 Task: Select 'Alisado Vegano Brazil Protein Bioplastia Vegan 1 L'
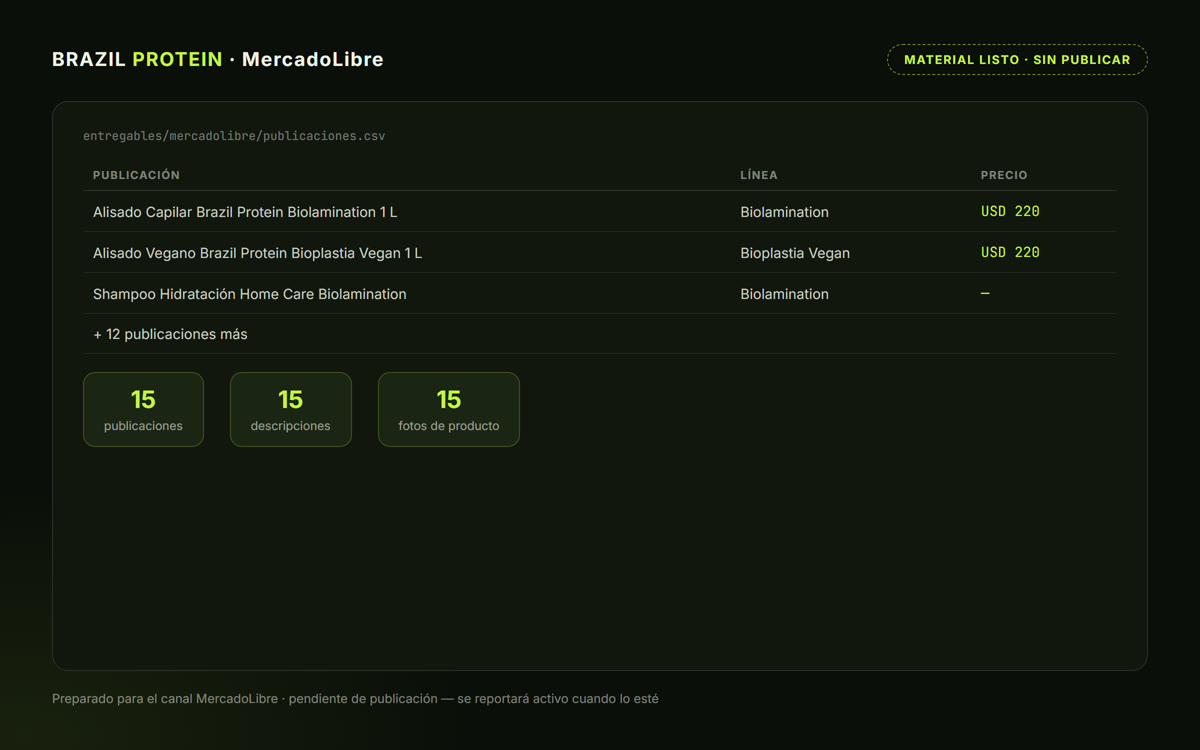(x=257, y=253)
